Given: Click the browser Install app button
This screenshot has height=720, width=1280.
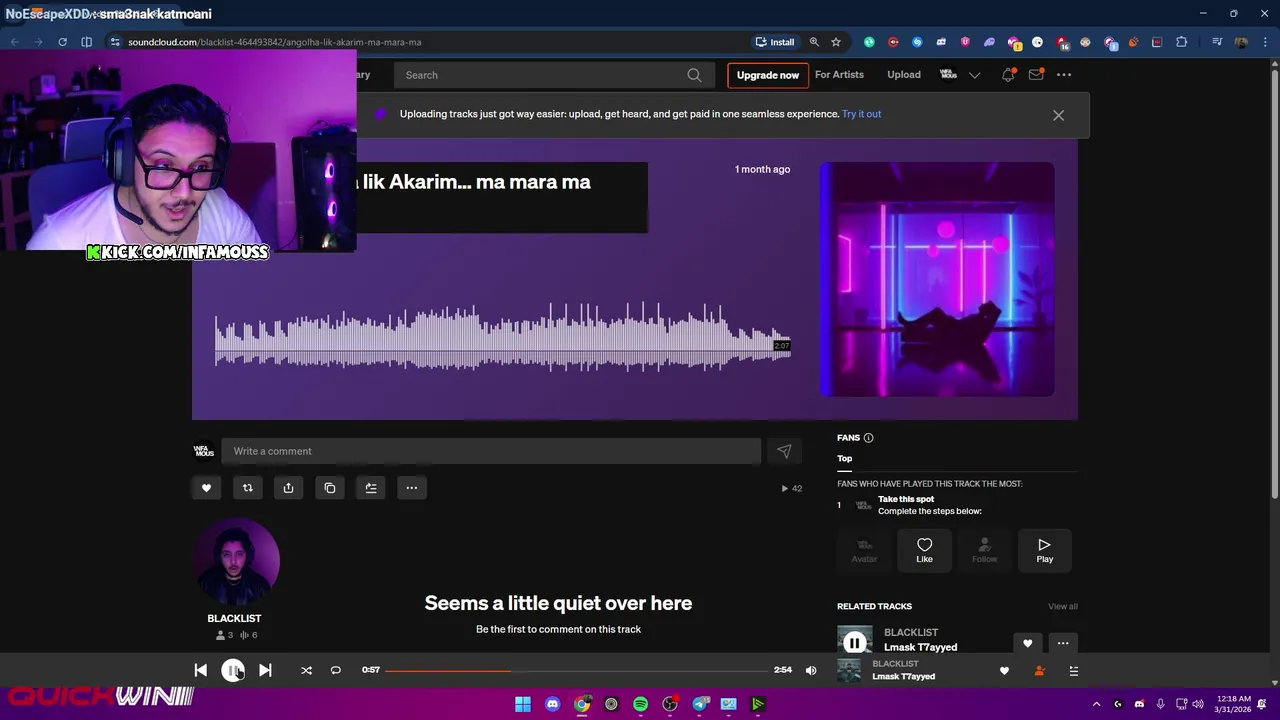Looking at the screenshot, I should [775, 42].
